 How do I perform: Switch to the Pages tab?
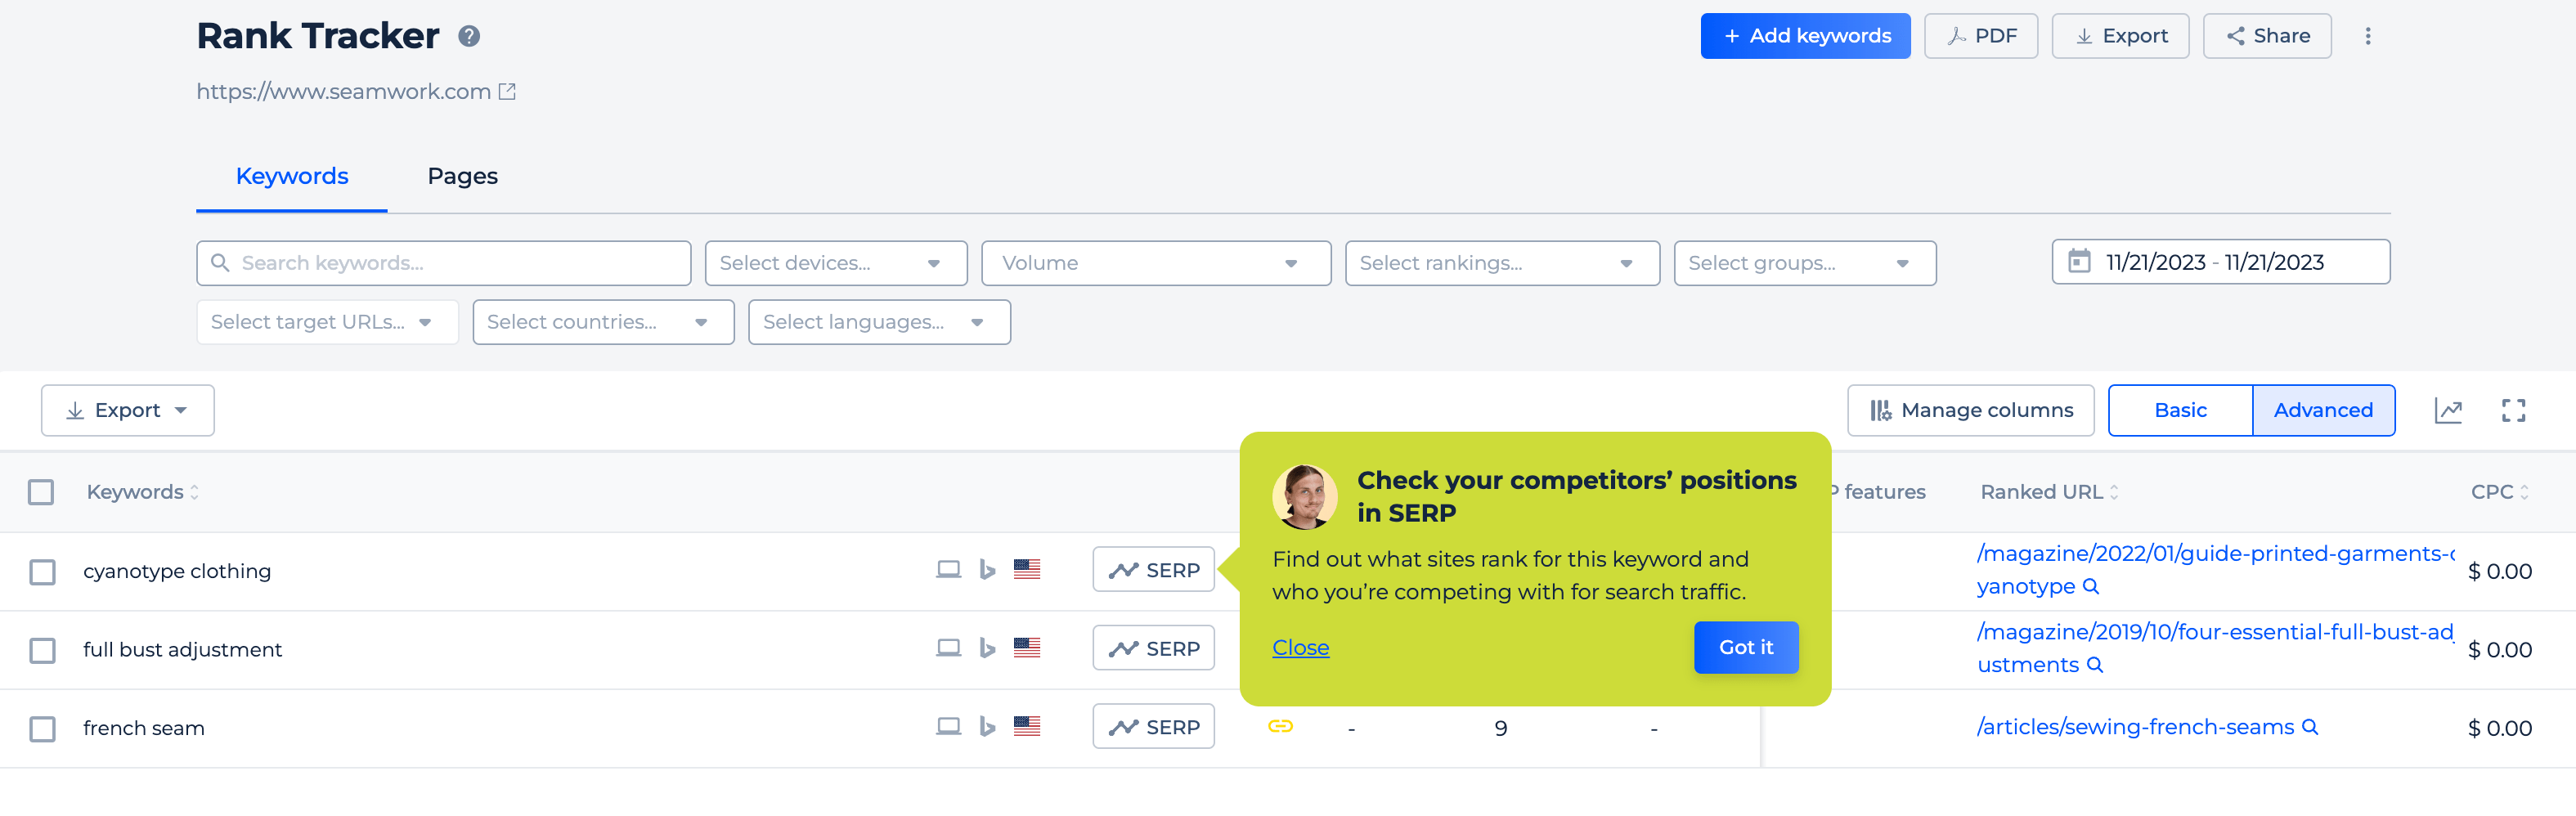(x=462, y=176)
